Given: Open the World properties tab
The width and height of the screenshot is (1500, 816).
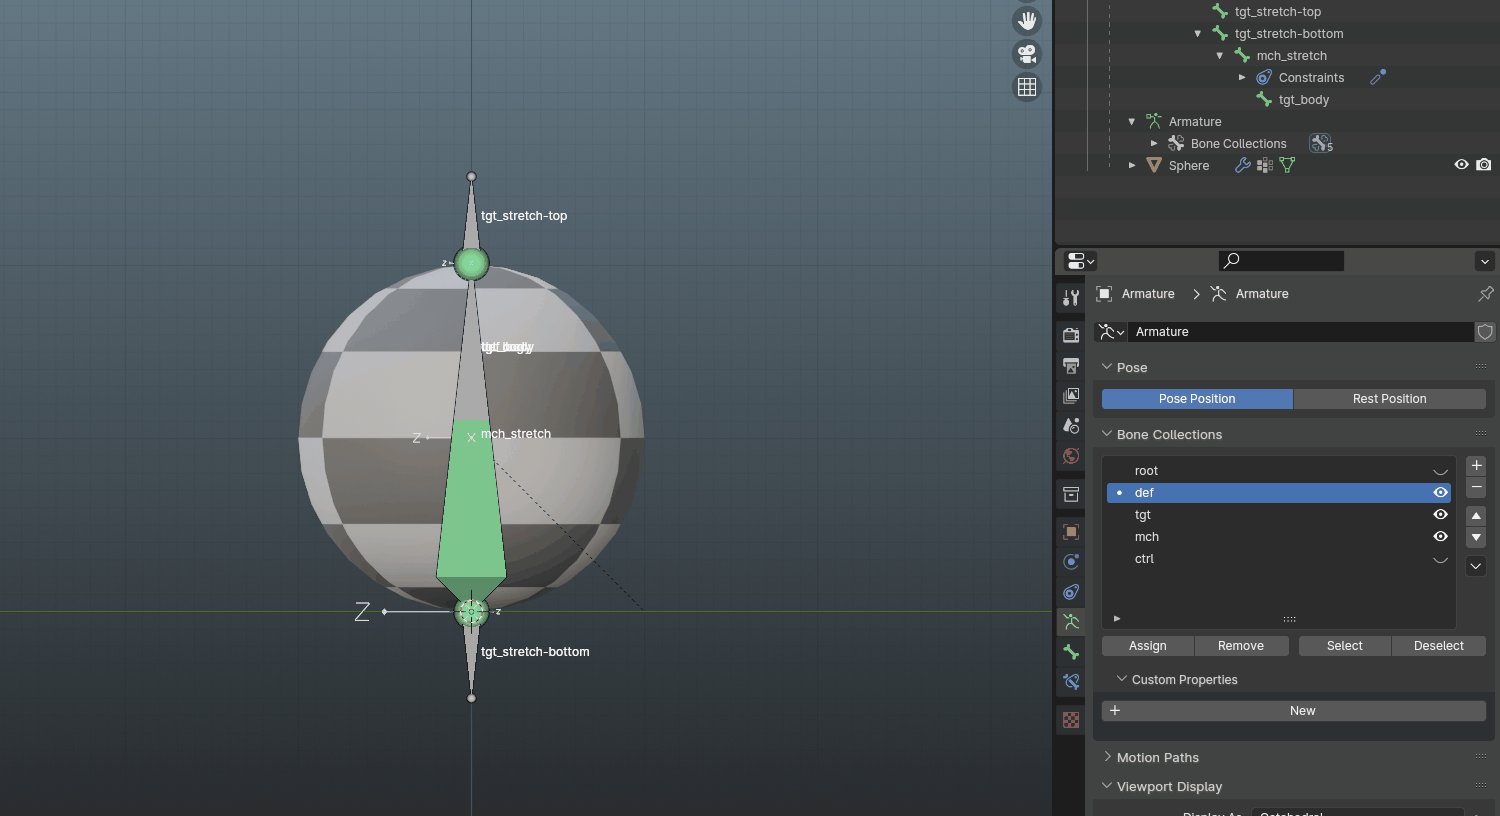Looking at the screenshot, I should pos(1071,456).
